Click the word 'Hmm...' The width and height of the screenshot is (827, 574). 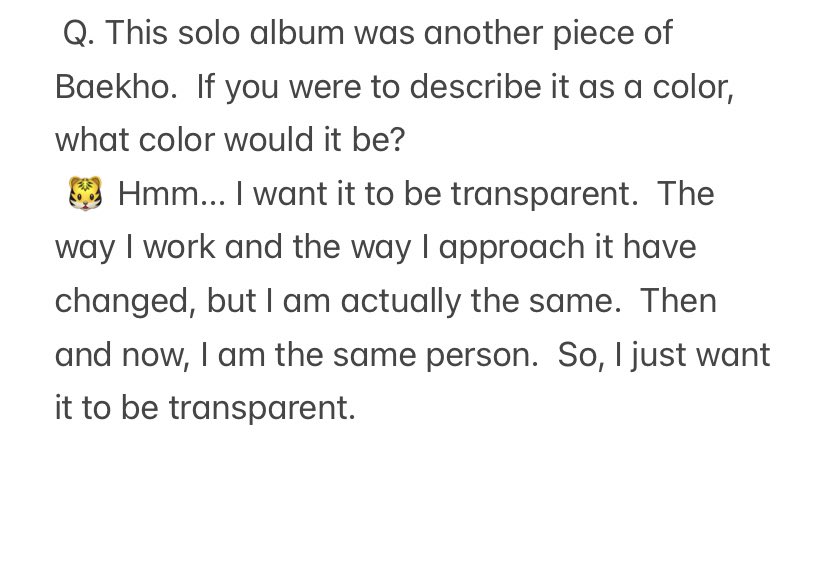point(172,194)
